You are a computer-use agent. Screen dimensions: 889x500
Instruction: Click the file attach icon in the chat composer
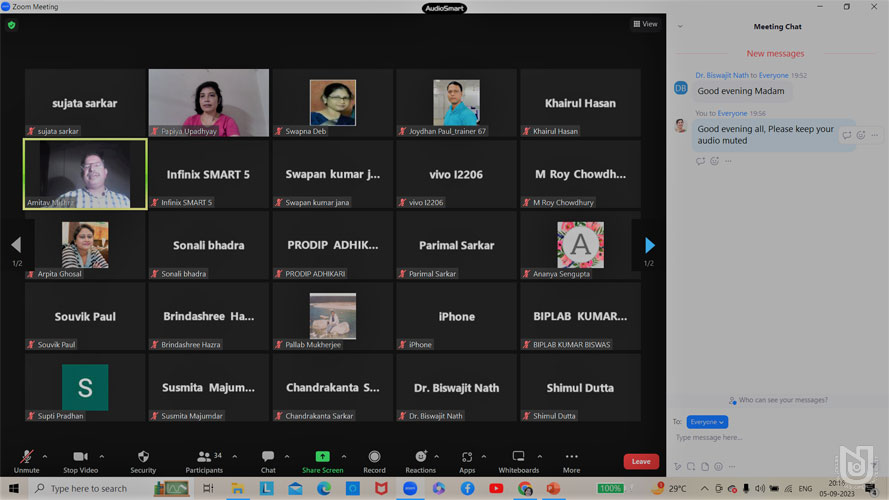(x=705, y=467)
